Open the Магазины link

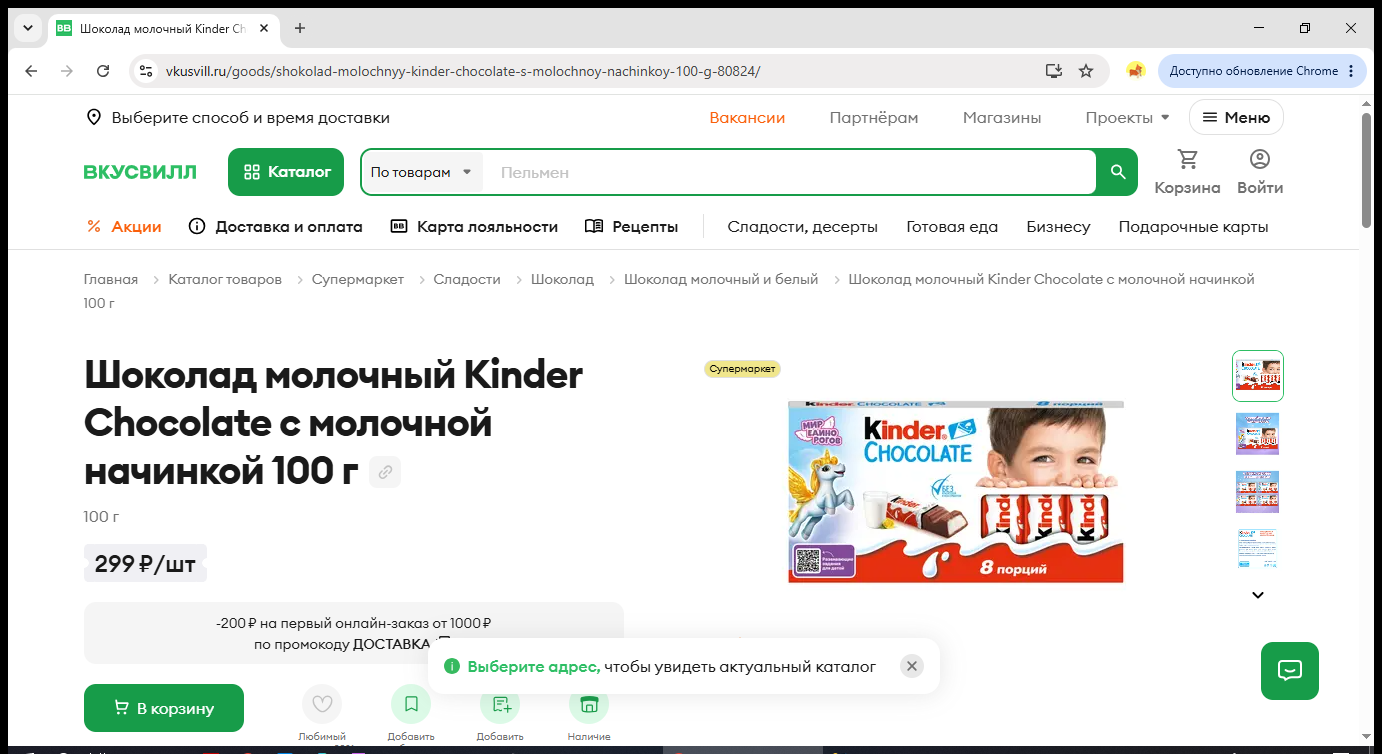pos(1002,117)
